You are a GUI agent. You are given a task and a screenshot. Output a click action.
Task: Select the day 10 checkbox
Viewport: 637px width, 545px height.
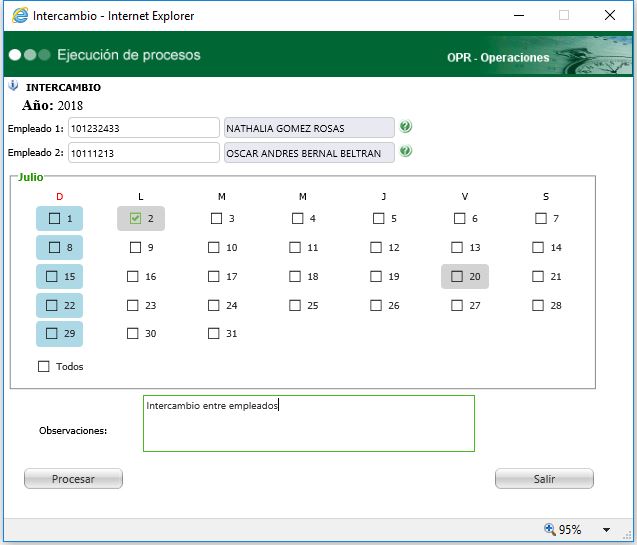[214, 247]
